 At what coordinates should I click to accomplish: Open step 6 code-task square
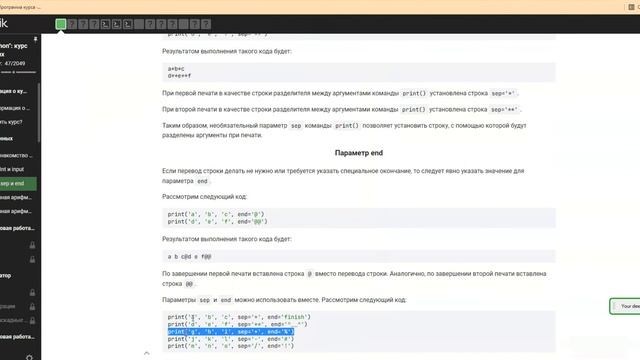point(117,24)
